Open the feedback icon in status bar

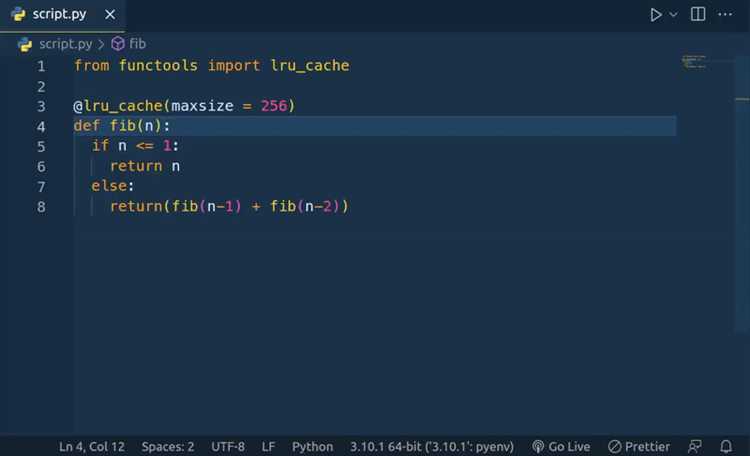[695, 446]
